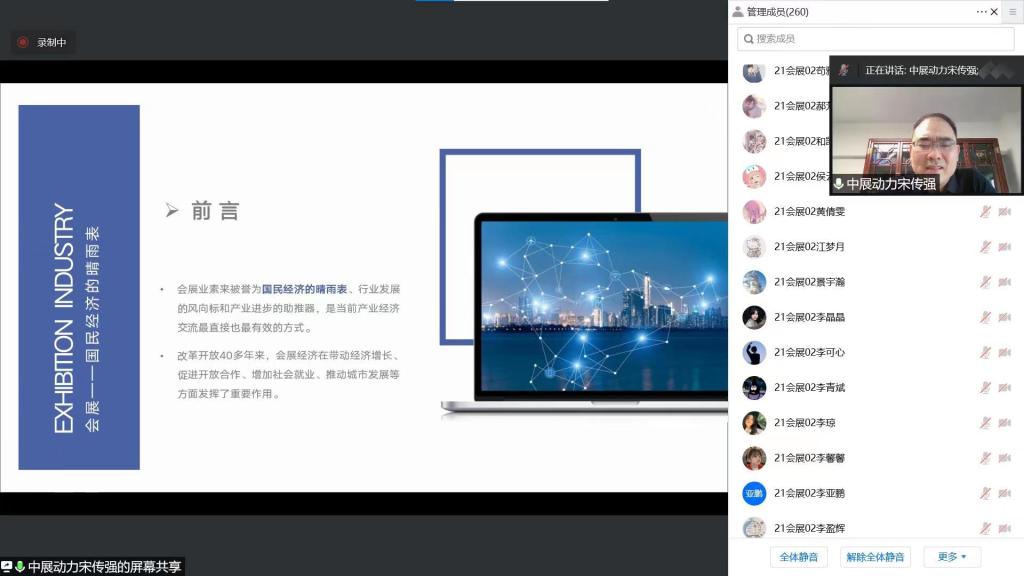1024x576 pixels.
Task: Click the 搜索成员 search field
Action: click(875, 39)
